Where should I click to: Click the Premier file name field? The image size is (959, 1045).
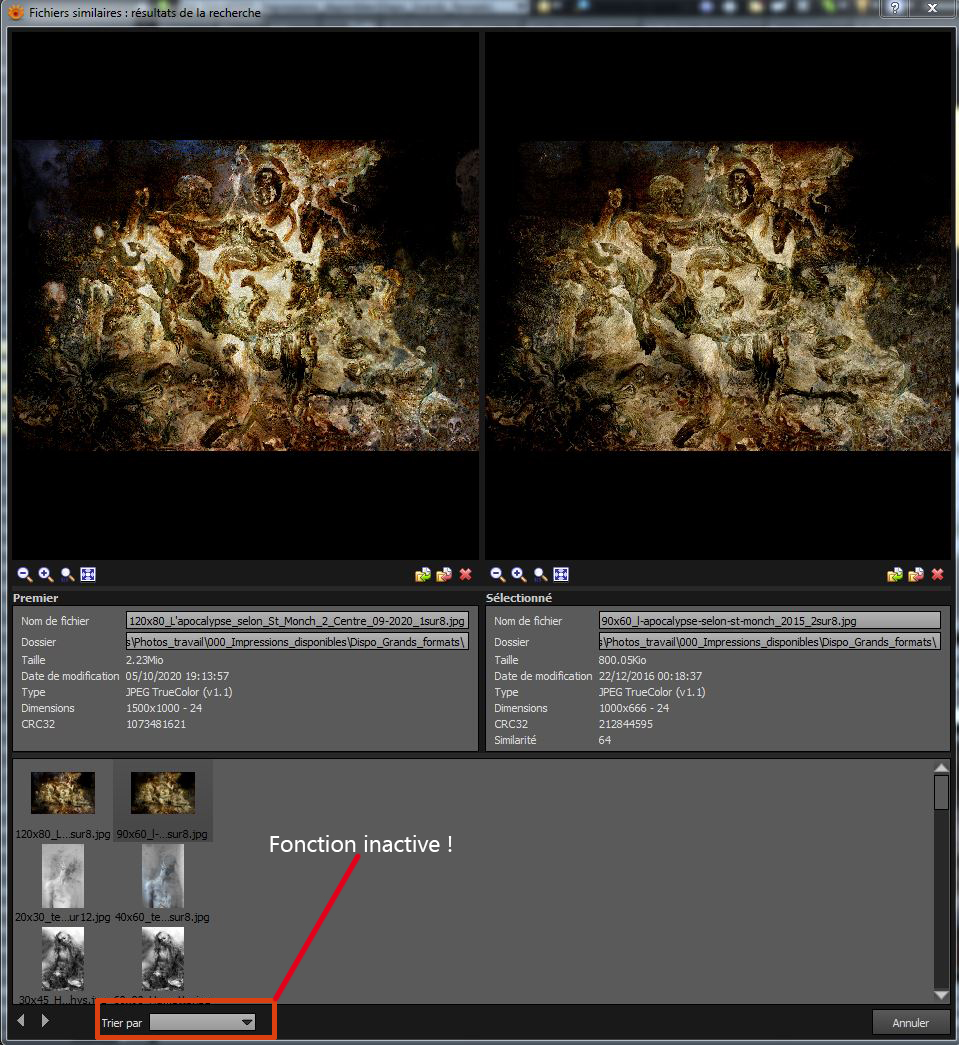tap(297, 621)
